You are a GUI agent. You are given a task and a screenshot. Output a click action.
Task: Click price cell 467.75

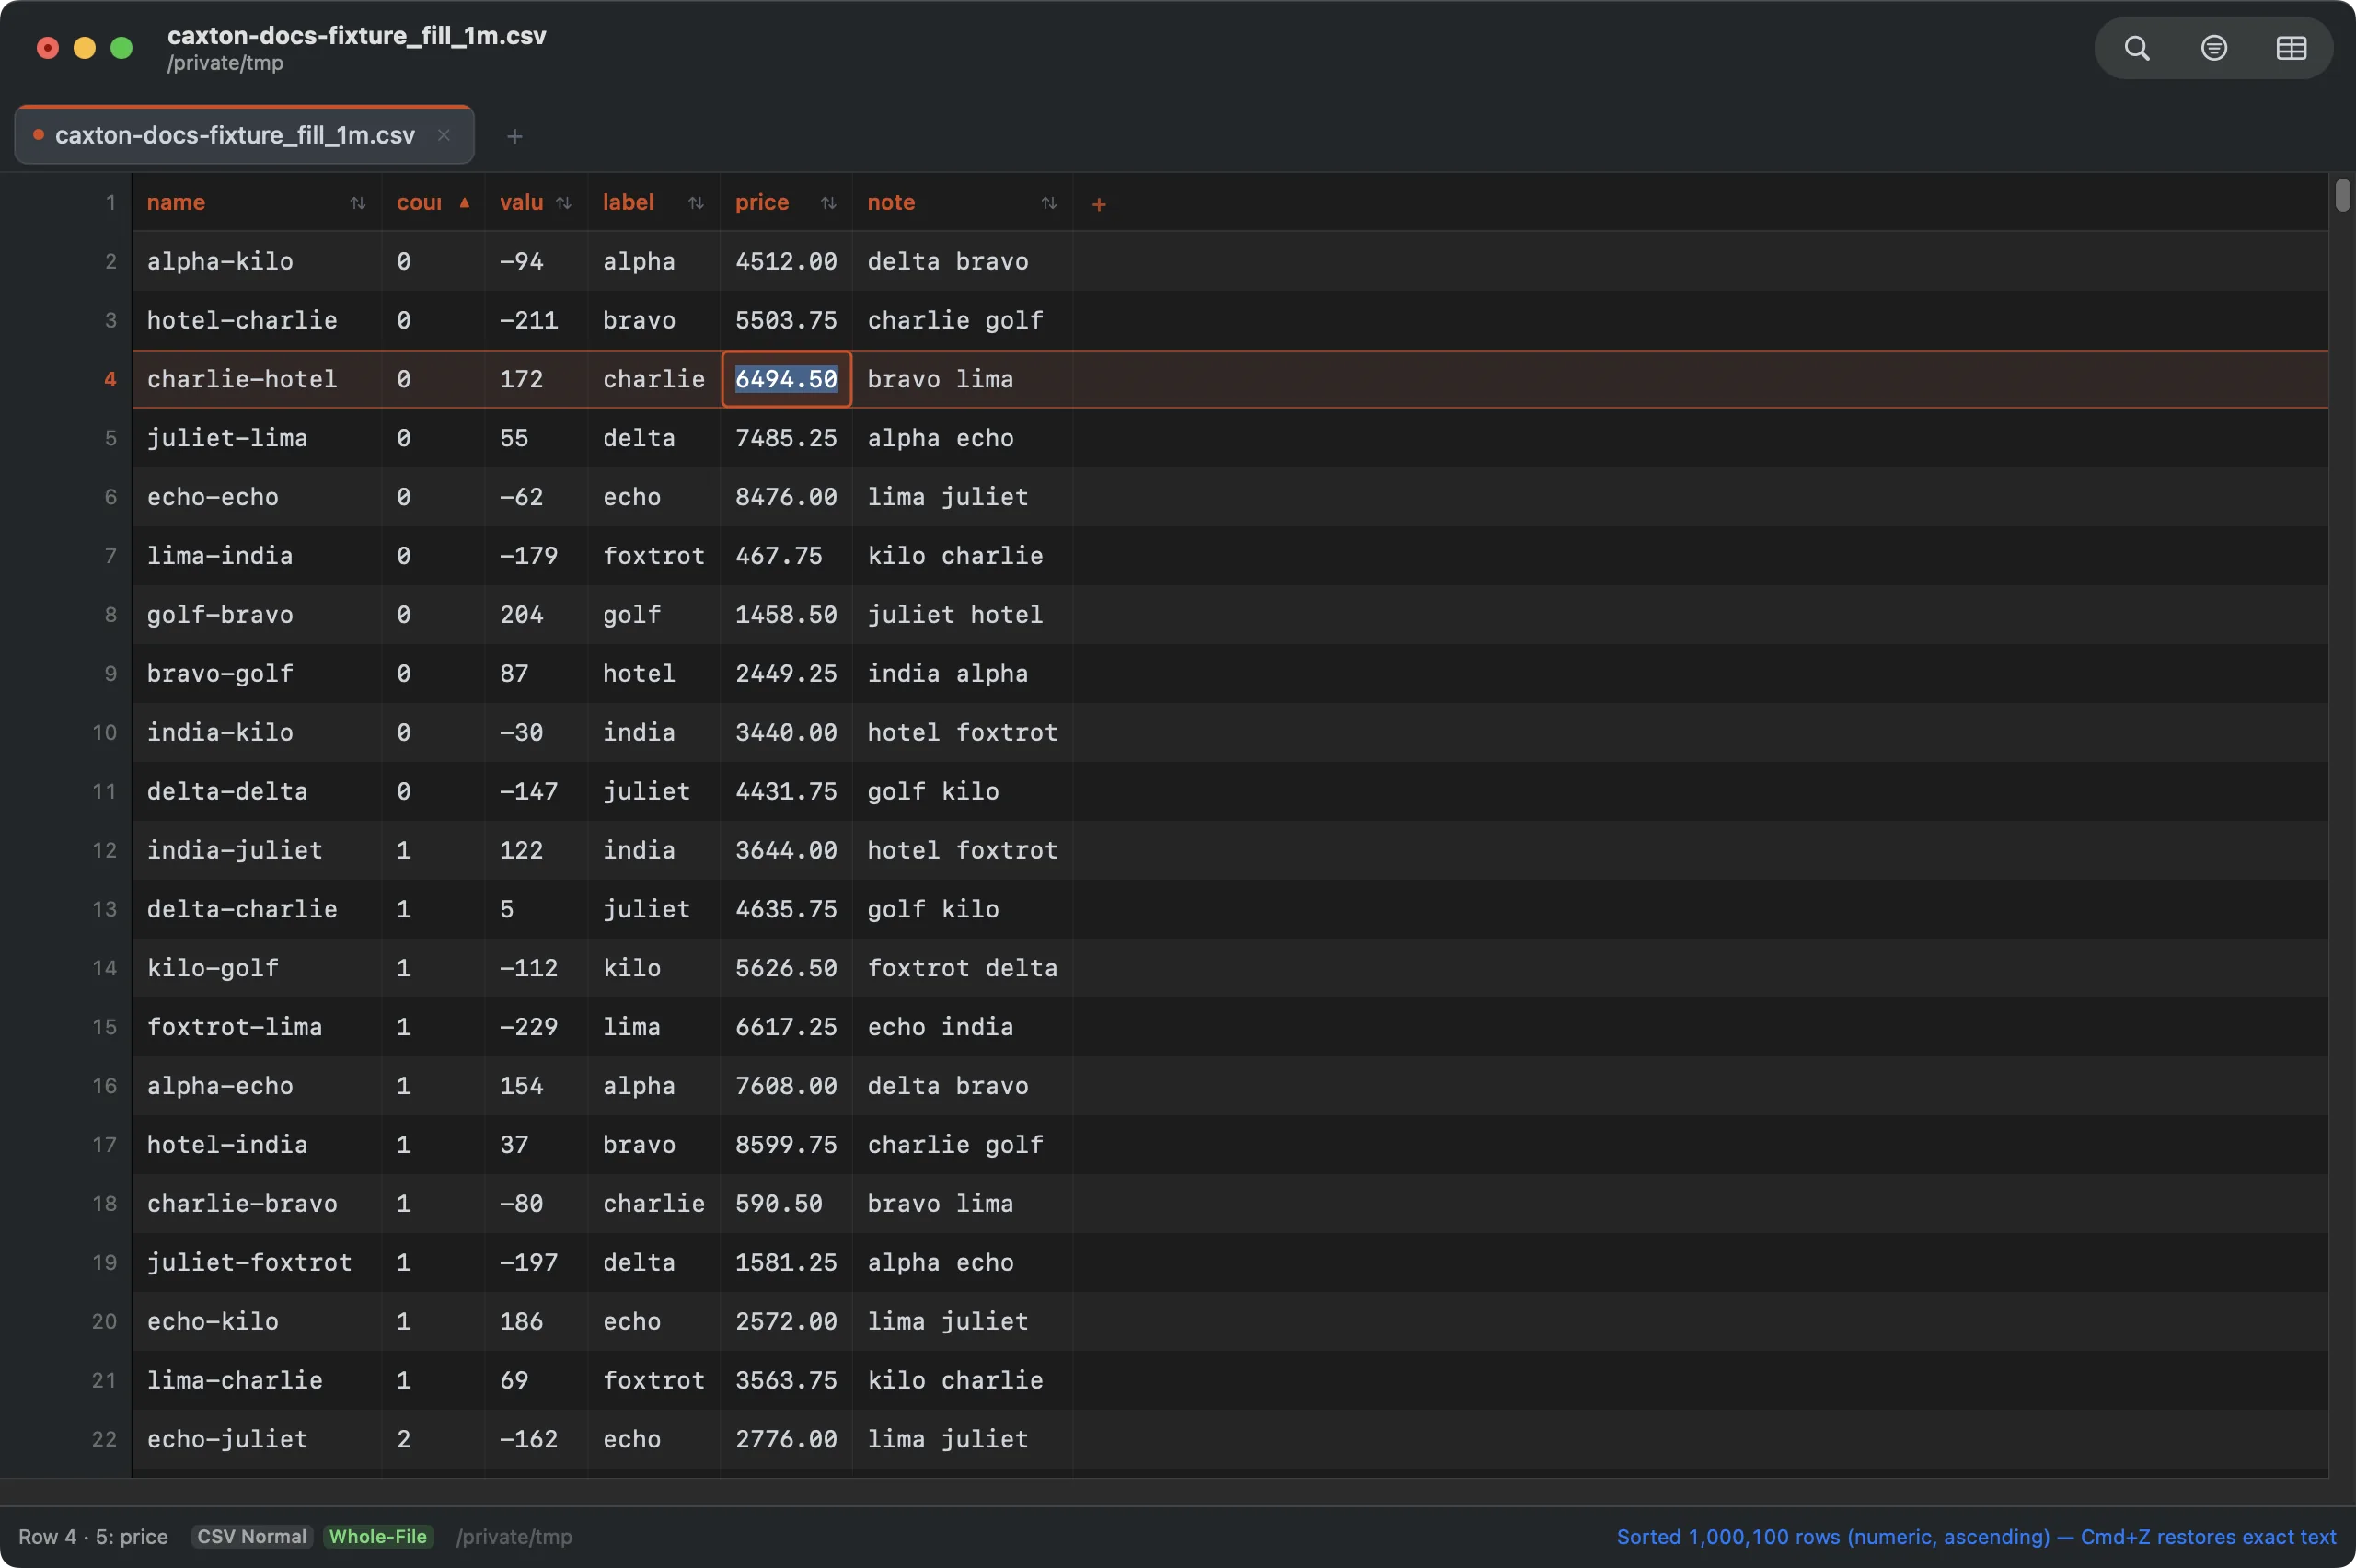coord(786,556)
